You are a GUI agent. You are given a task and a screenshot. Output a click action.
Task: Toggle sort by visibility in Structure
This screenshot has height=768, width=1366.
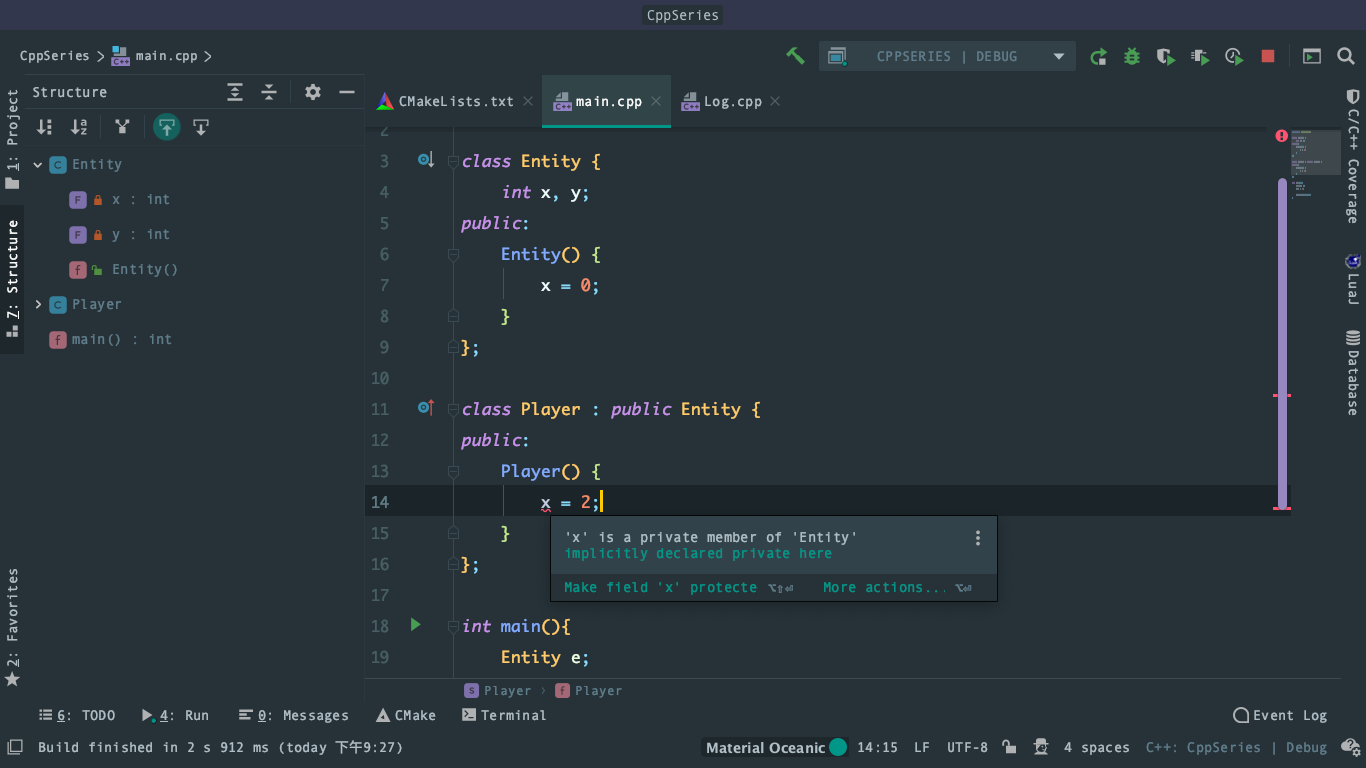point(45,127)
